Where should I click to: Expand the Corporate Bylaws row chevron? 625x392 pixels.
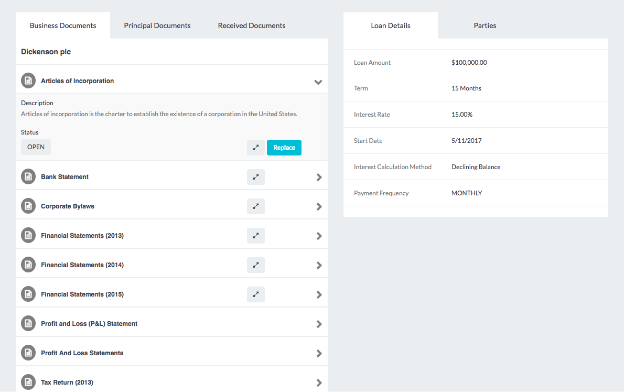319,207
